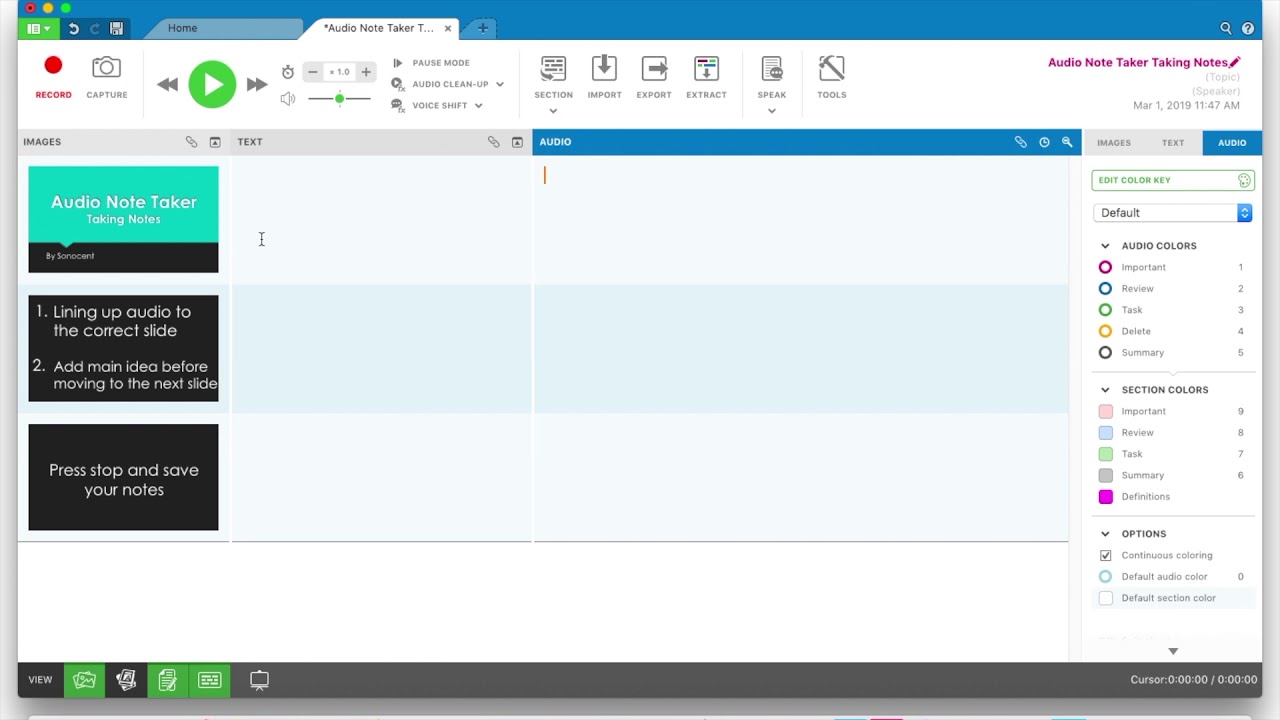
Task: Open the Voice Shift dropdown
Action: coord(437,105)
